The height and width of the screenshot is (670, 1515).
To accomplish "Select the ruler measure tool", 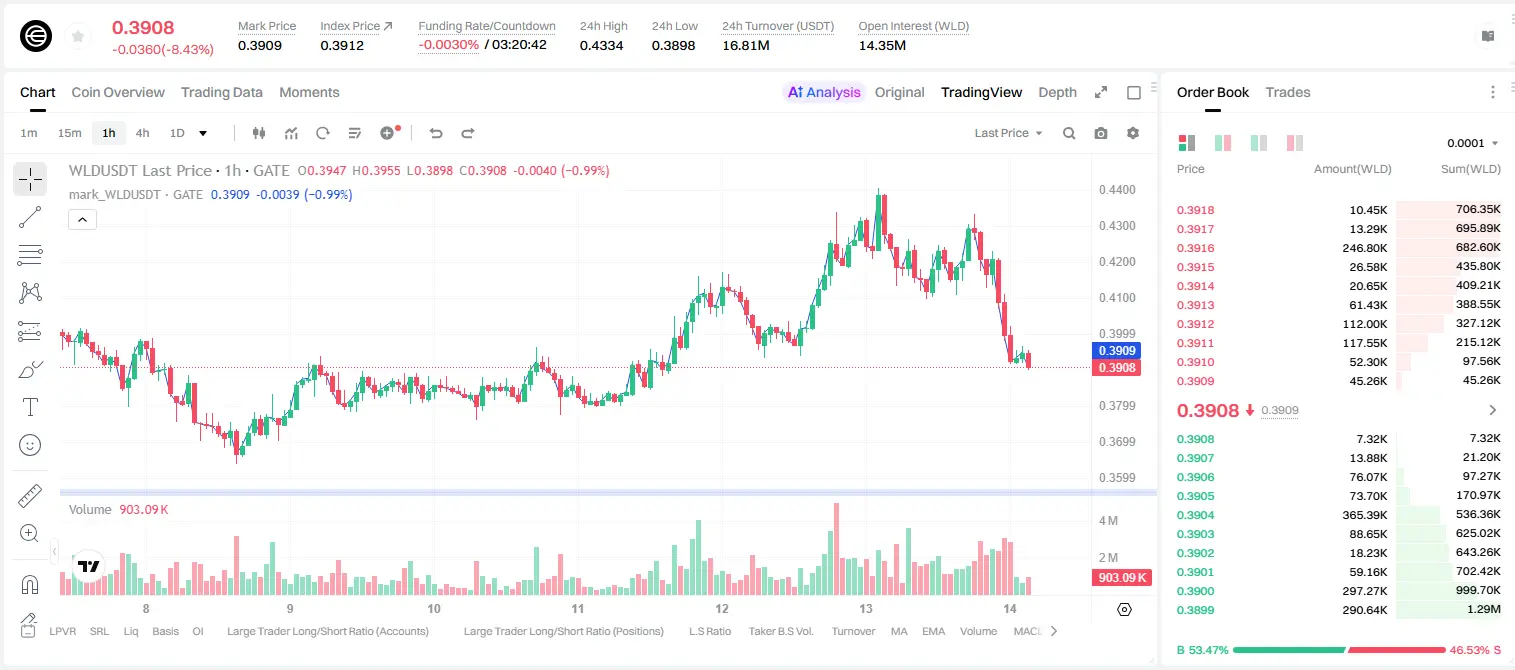I will click(30, 496).
